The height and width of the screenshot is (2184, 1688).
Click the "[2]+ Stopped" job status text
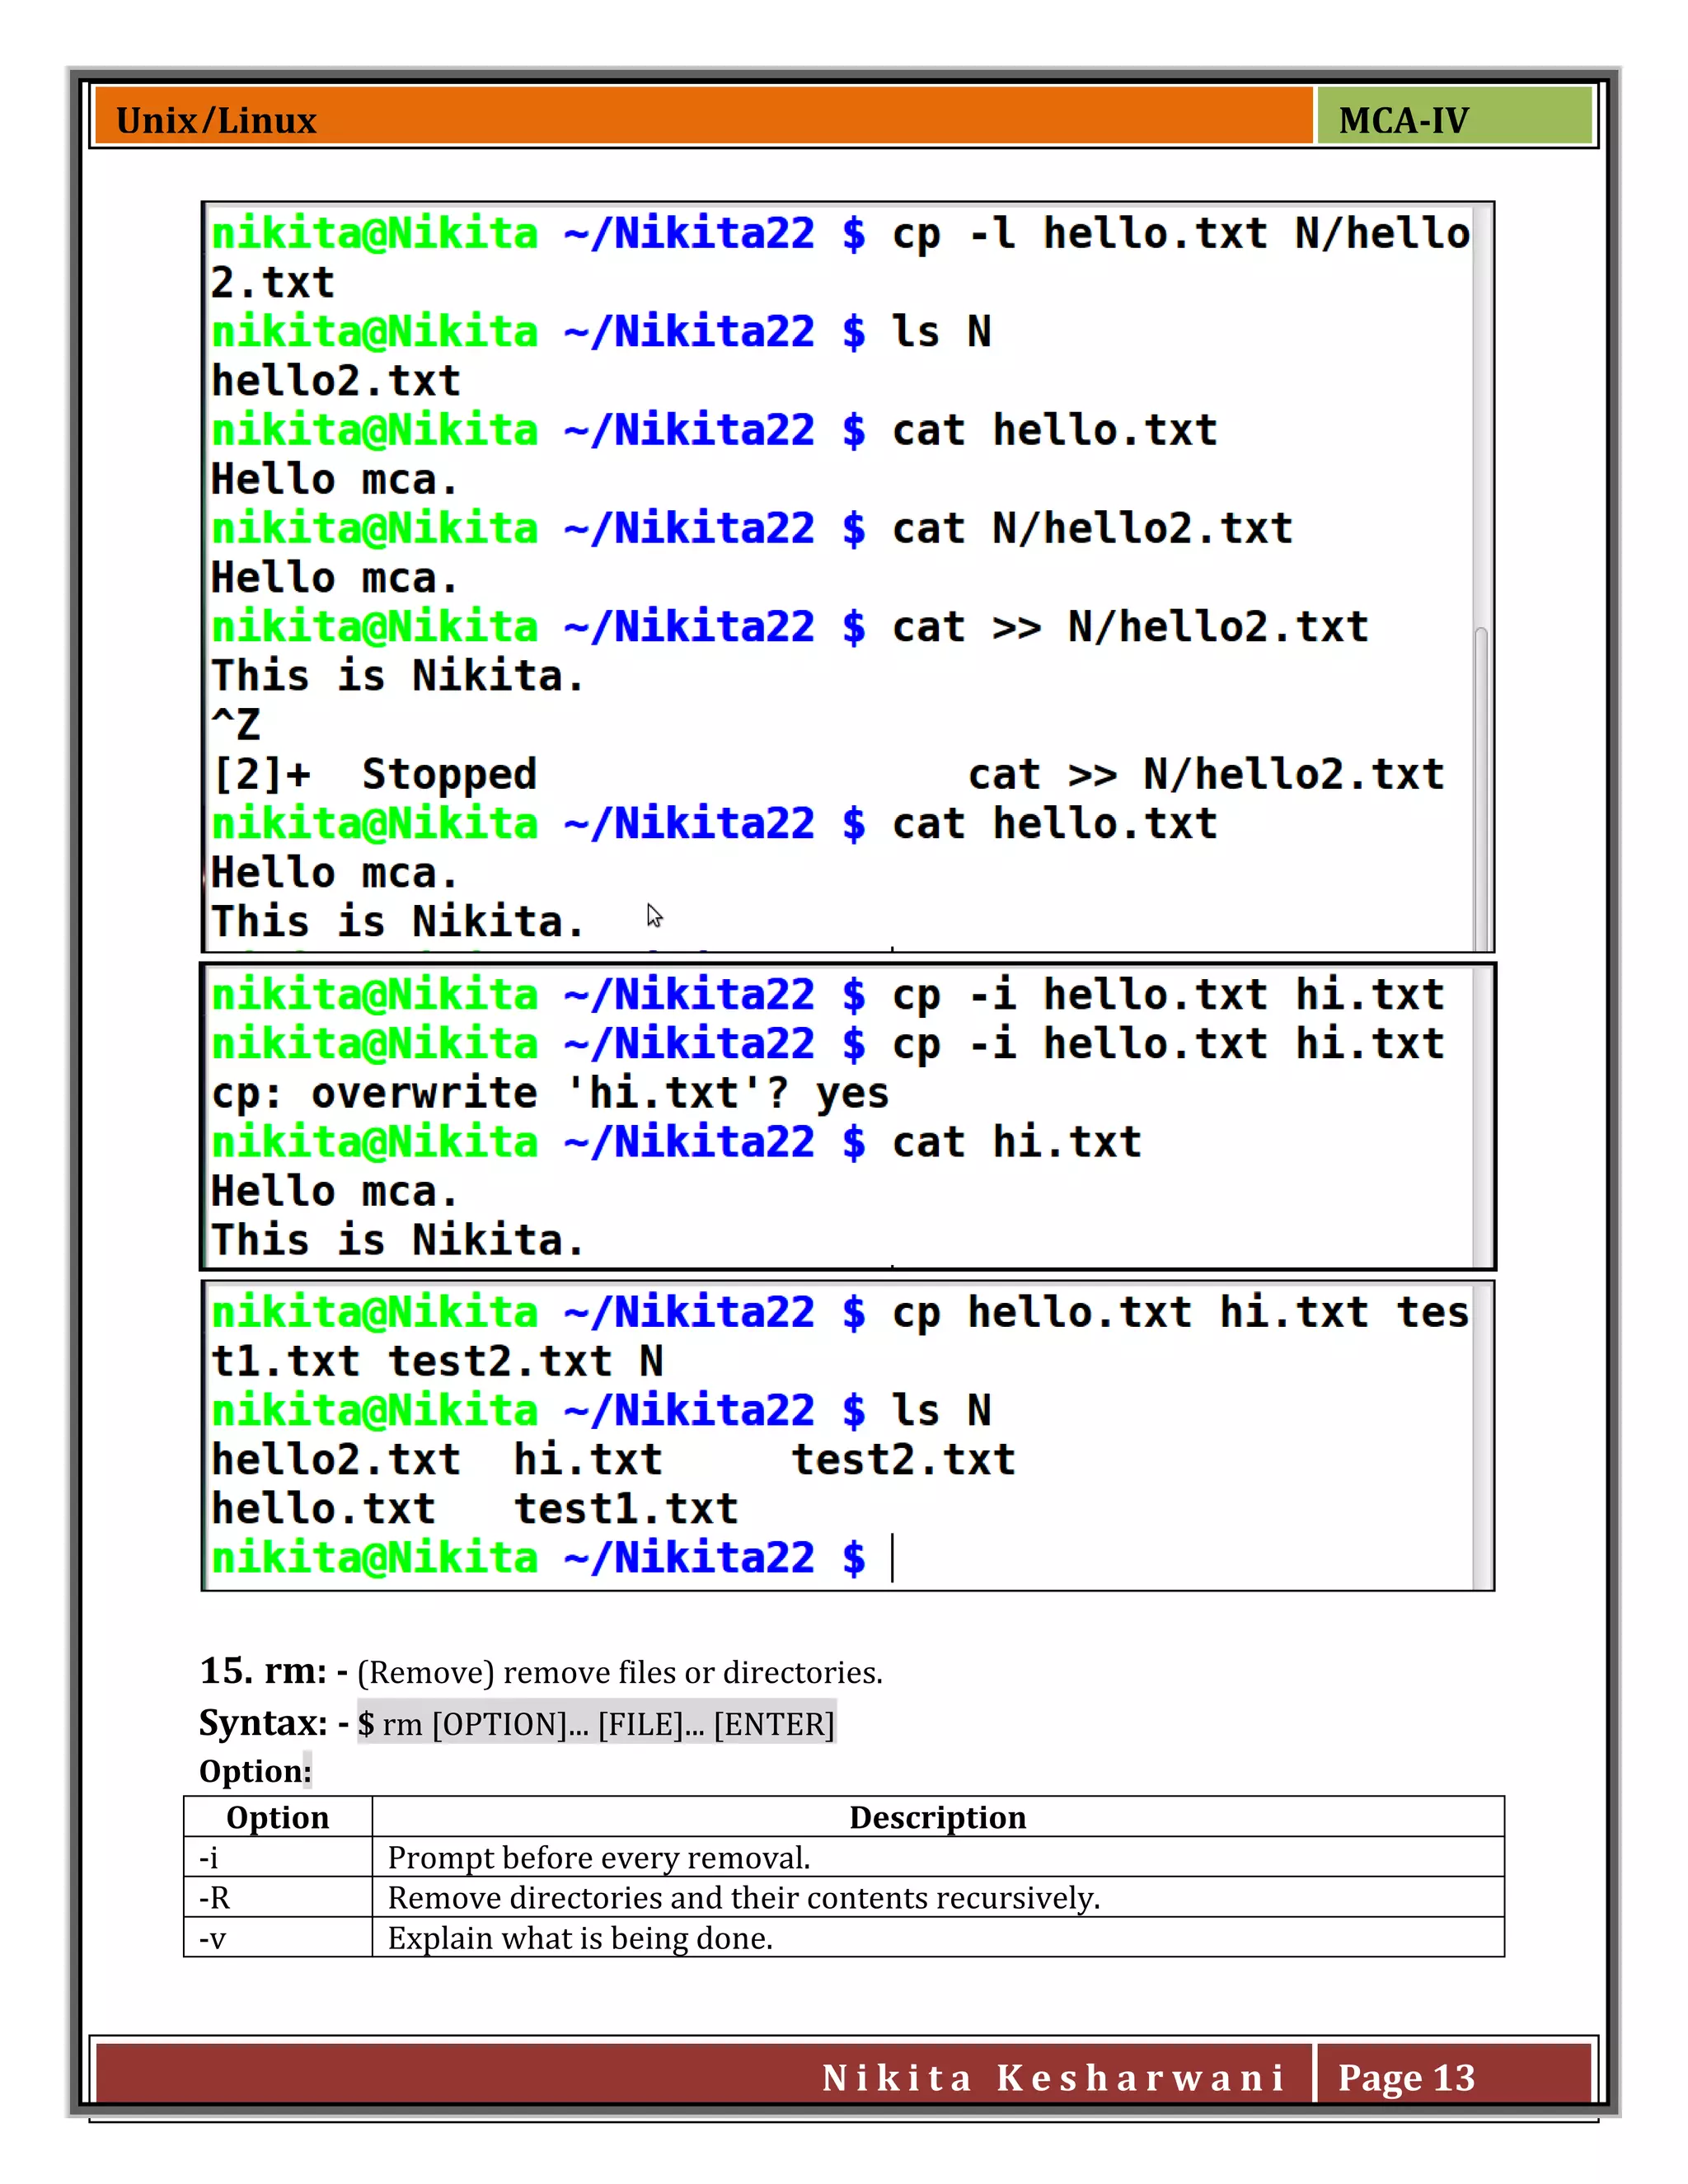pos(374,774)
